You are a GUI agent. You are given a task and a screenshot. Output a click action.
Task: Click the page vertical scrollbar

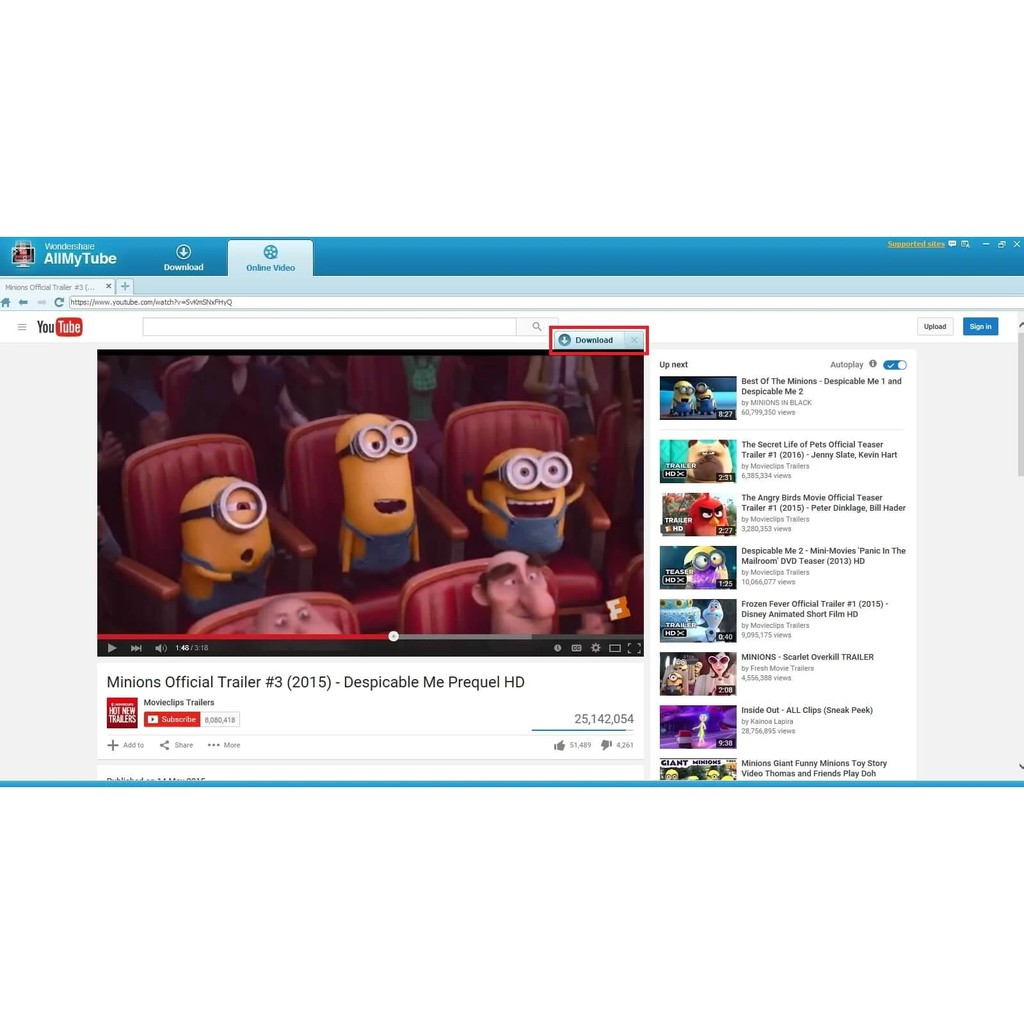click(1020, 405)
